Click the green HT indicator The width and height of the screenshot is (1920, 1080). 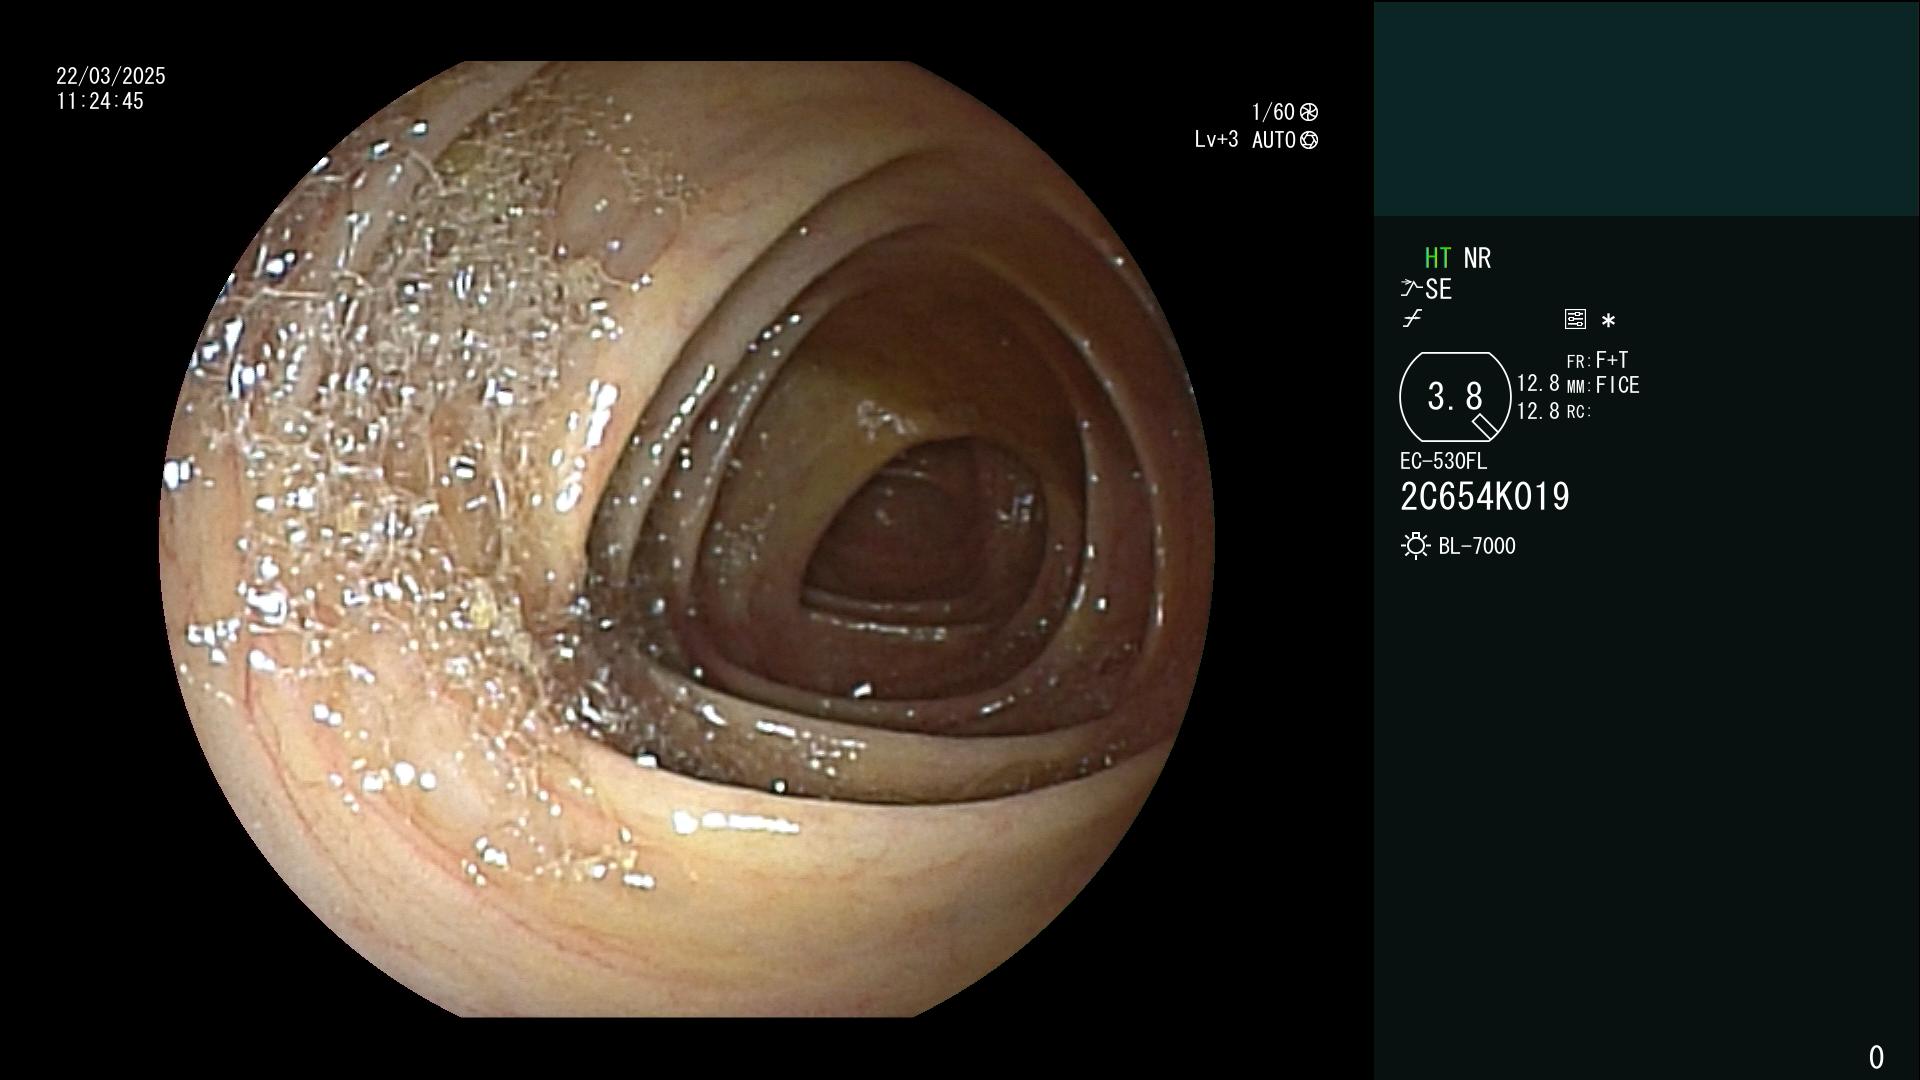(1437, 258)
